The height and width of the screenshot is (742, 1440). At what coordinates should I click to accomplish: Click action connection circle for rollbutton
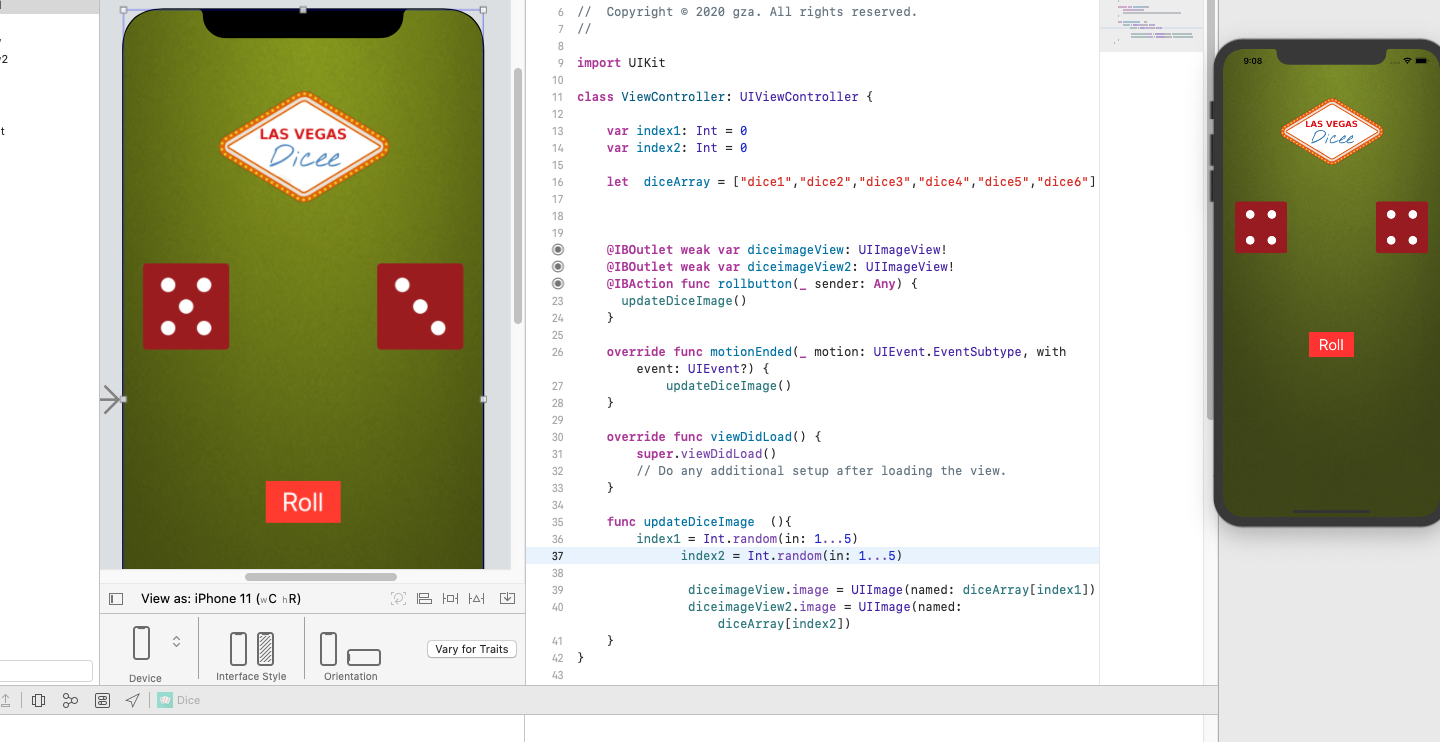558,284
